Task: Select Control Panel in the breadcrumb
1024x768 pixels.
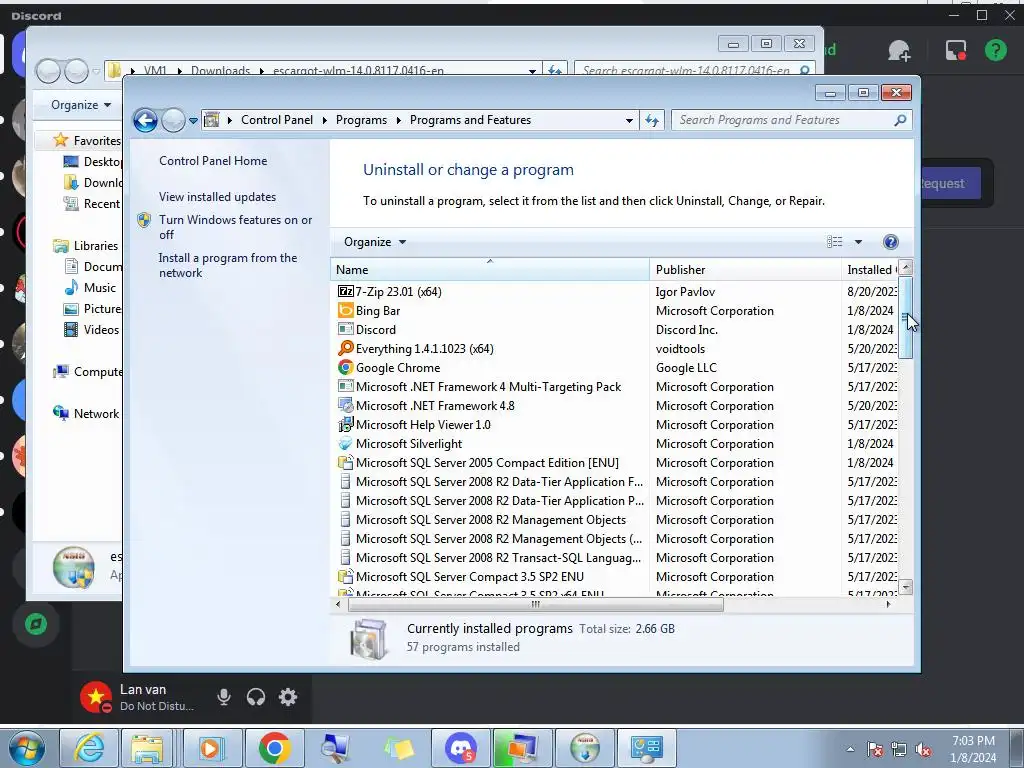Action: 277,120
